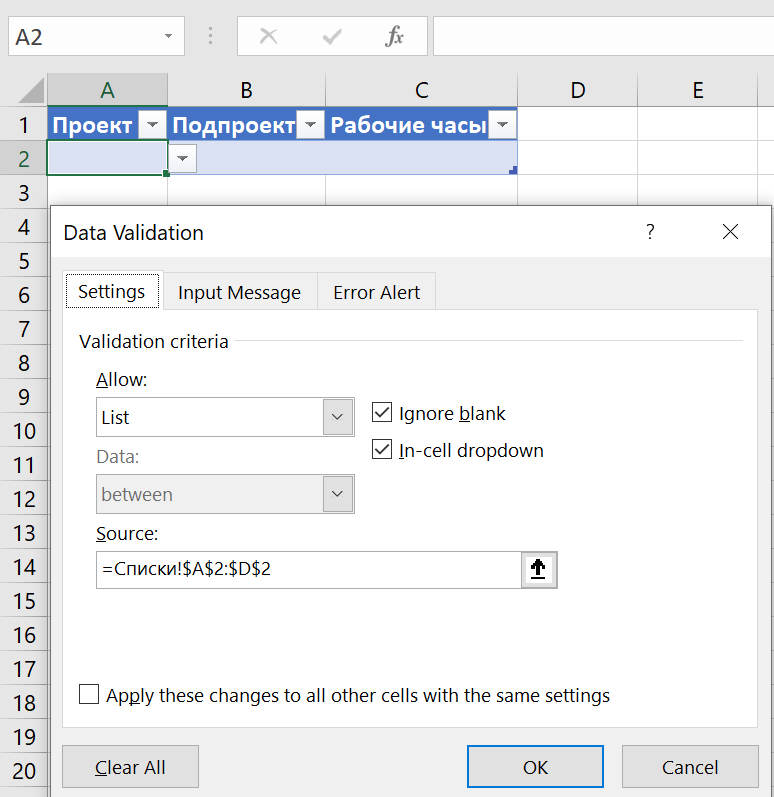Select row 3 header

[x=23, y=193]
